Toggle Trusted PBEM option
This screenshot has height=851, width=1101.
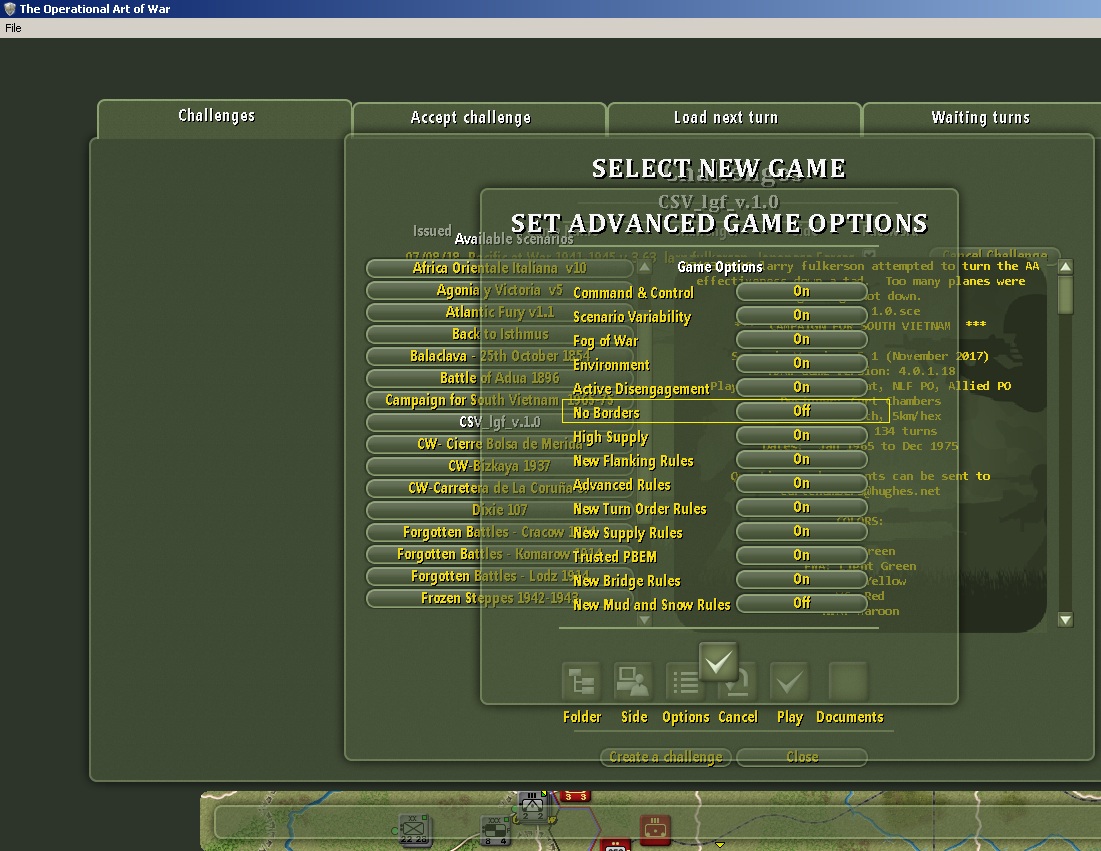[x=801, y=555]
